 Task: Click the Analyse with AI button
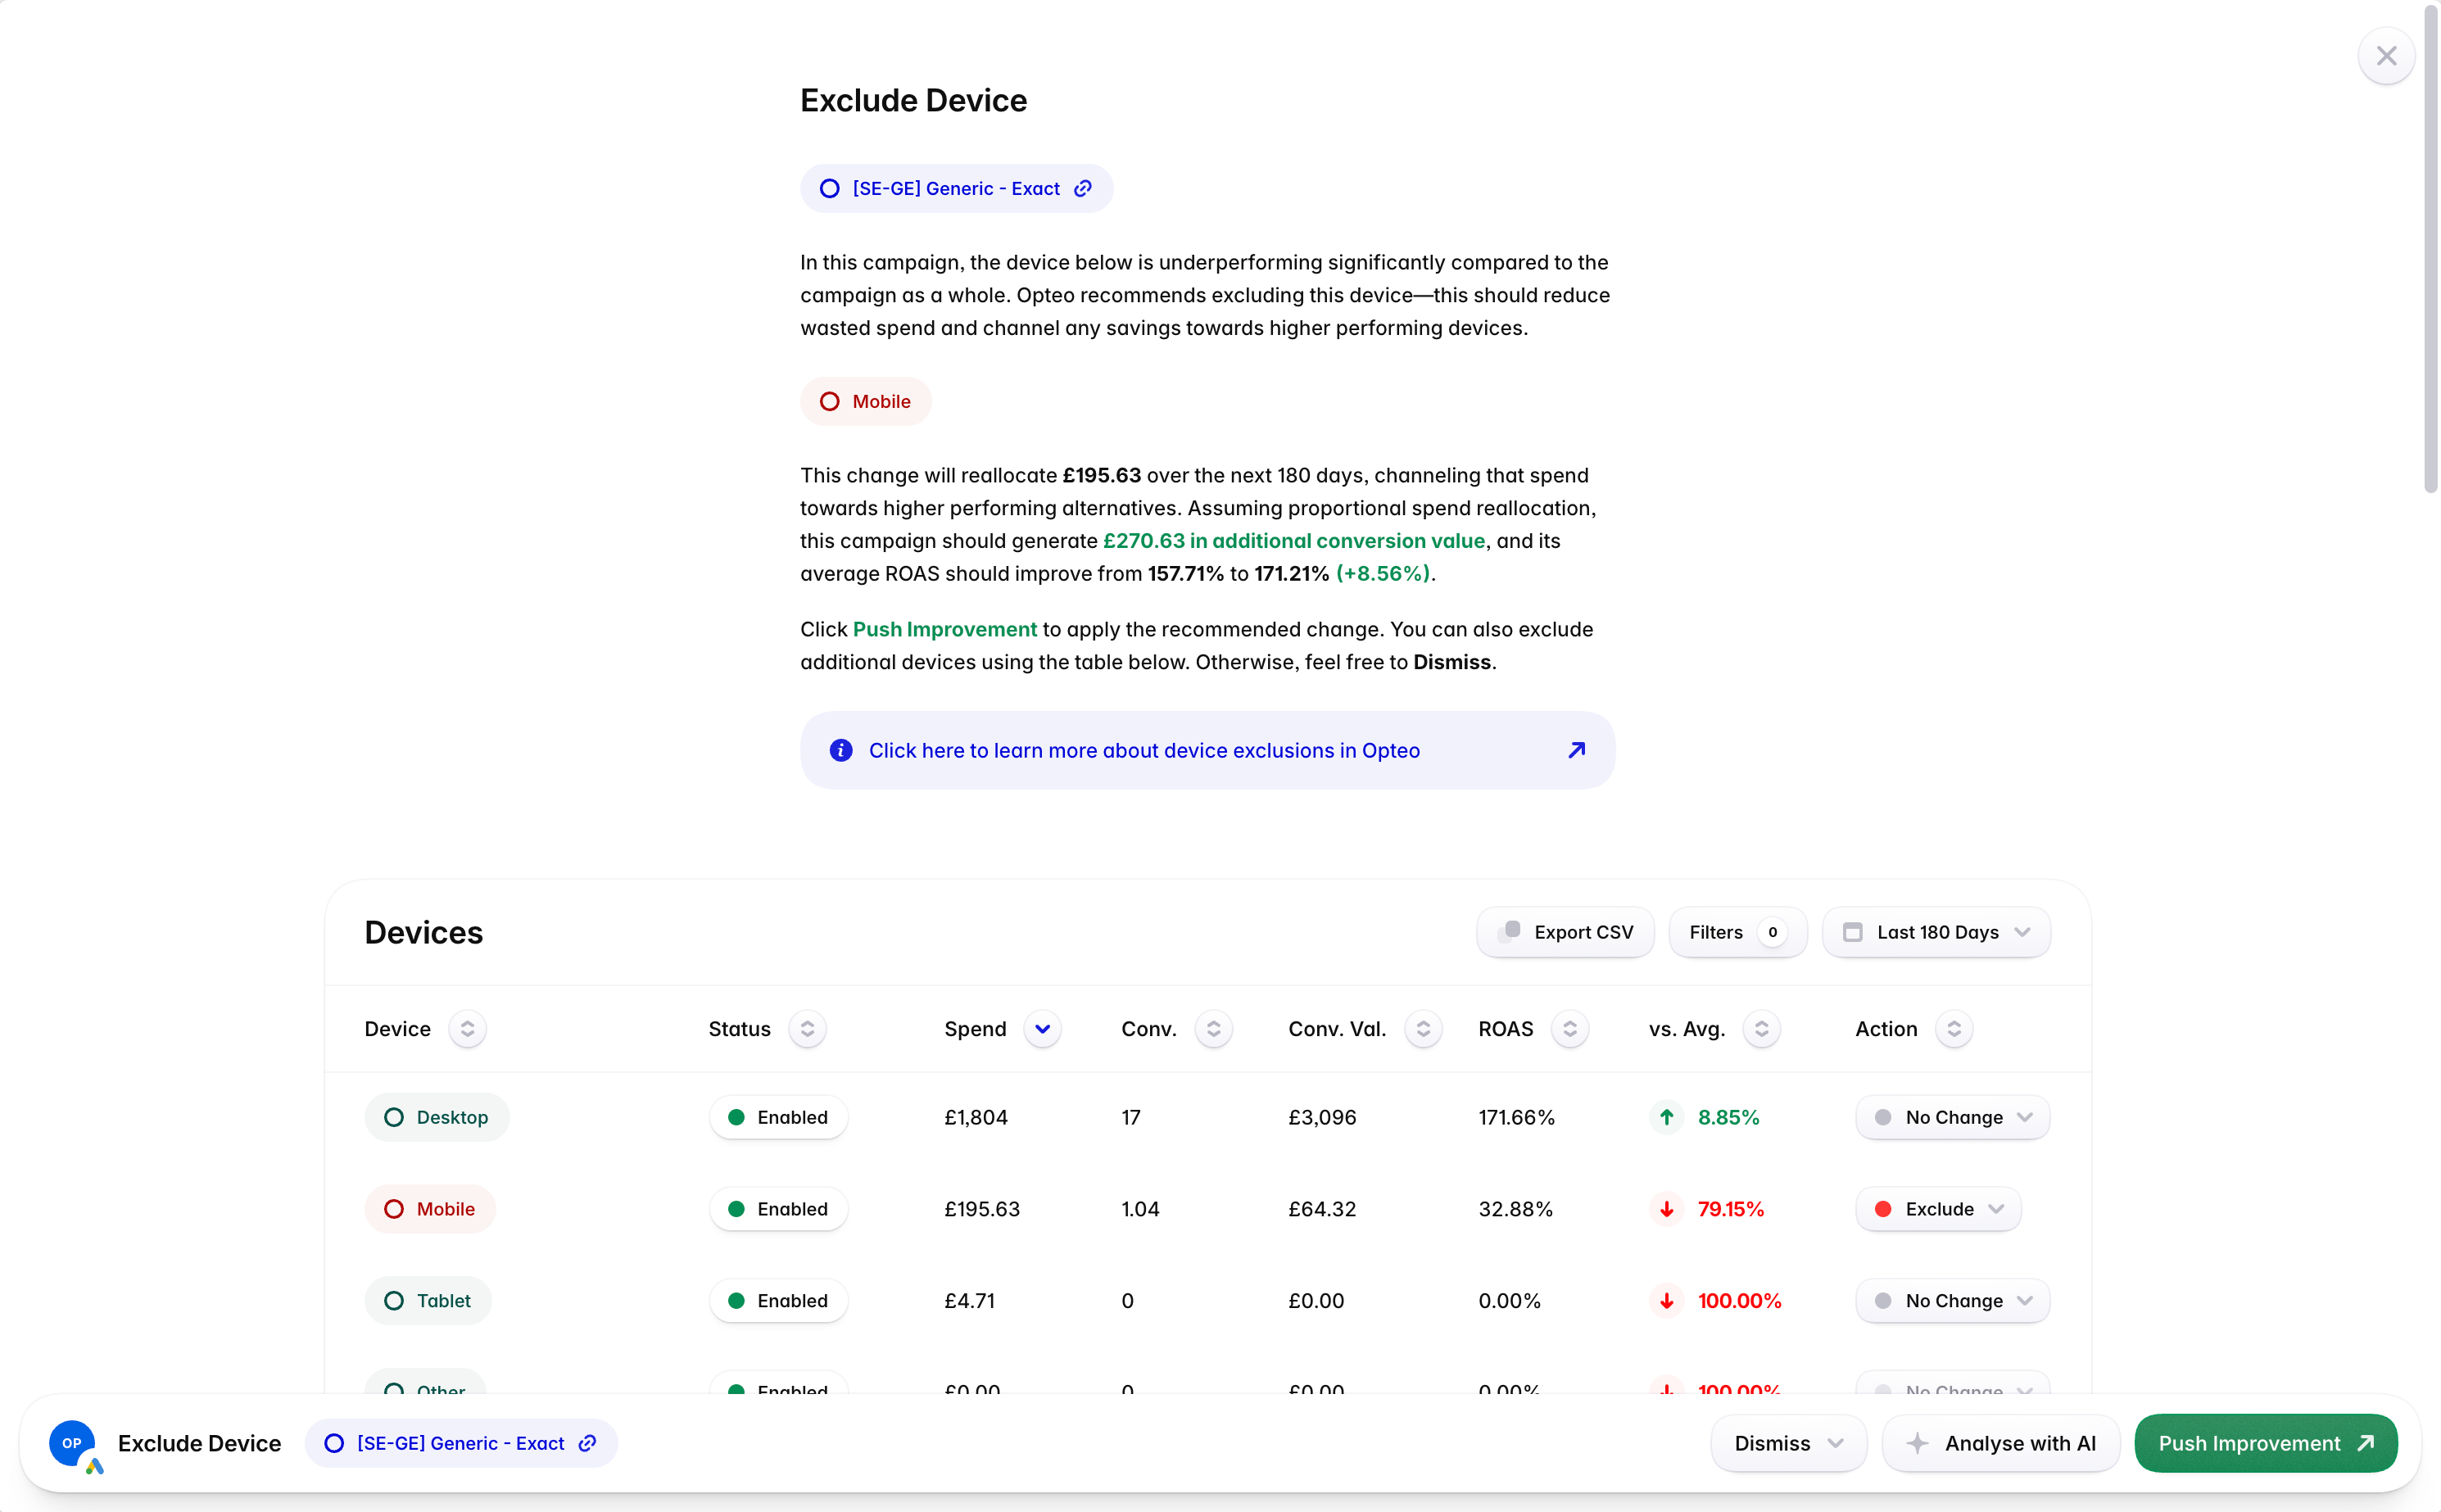pos(2001,1443)
